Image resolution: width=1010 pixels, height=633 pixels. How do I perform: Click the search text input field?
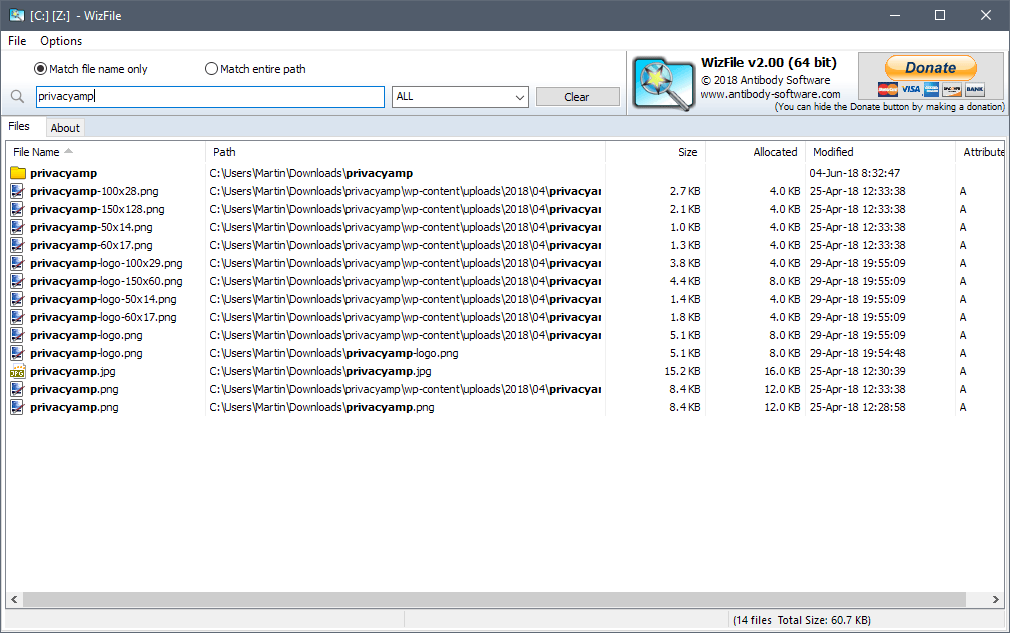point(210,97)
